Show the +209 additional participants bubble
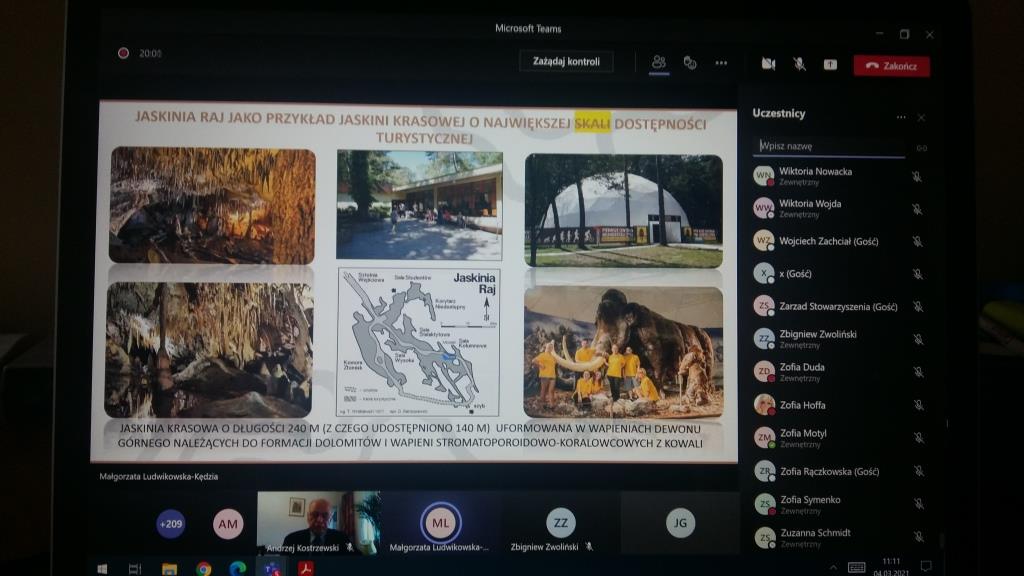 pos(171,523)
